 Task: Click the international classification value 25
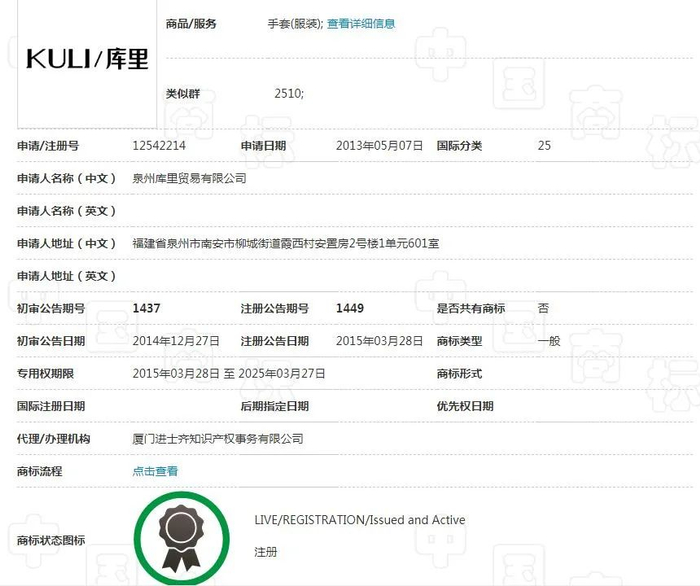(x=544, y=145)
